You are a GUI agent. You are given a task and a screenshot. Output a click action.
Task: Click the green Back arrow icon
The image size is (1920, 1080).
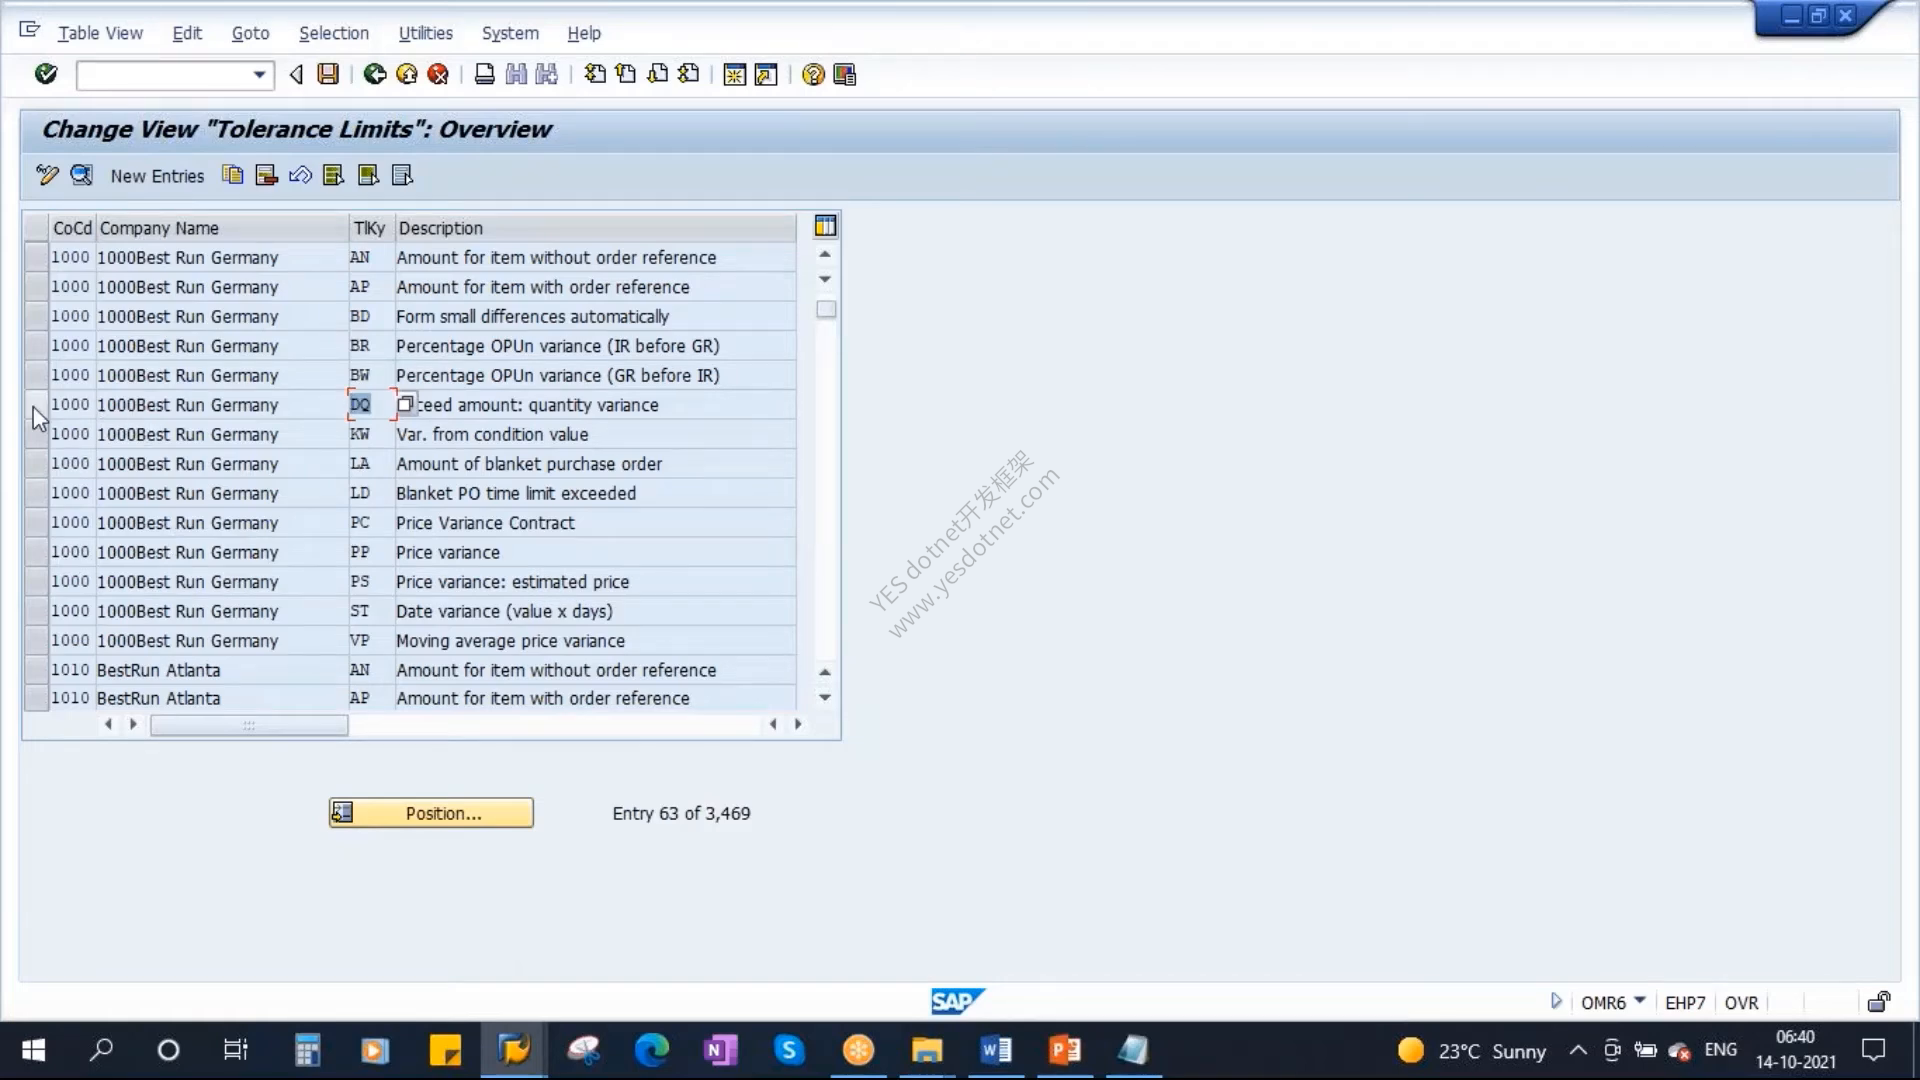tap(375, 74)
